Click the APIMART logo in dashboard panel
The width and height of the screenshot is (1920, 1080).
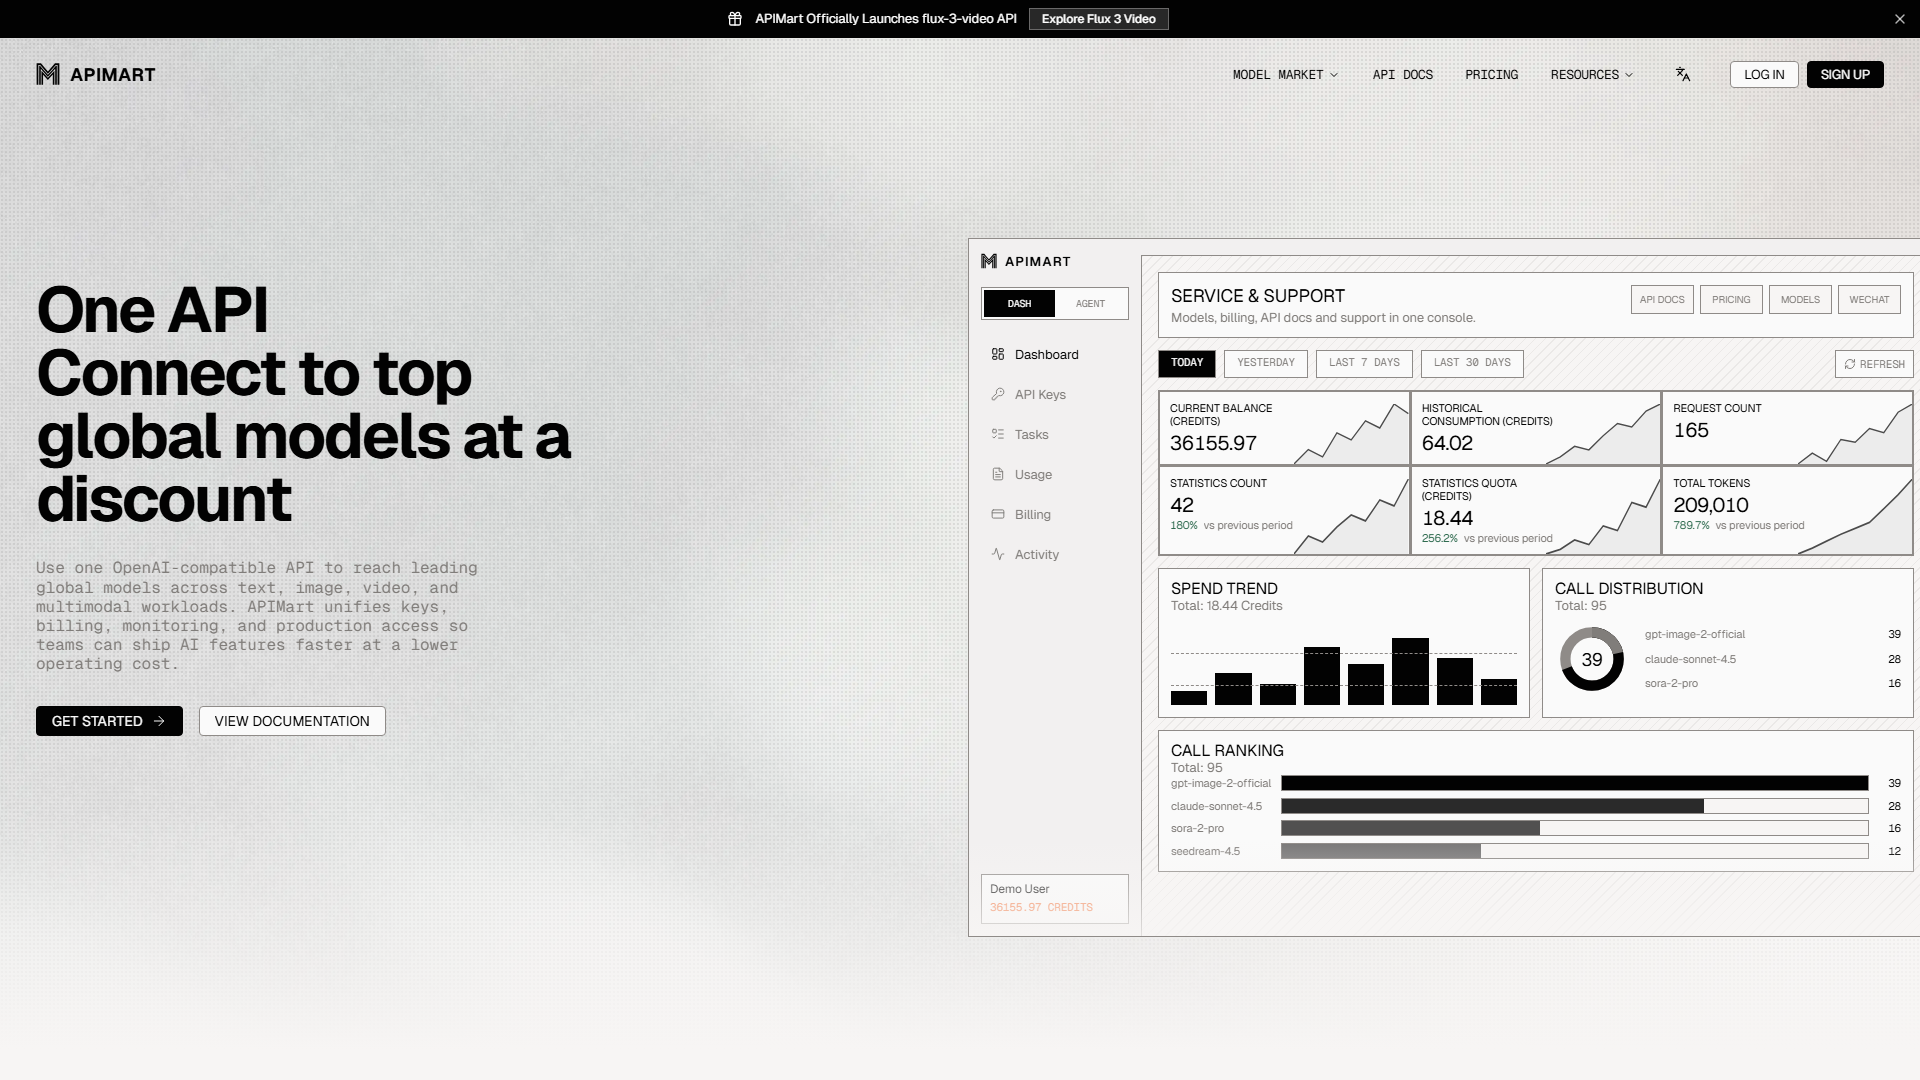coord(1026,261)
